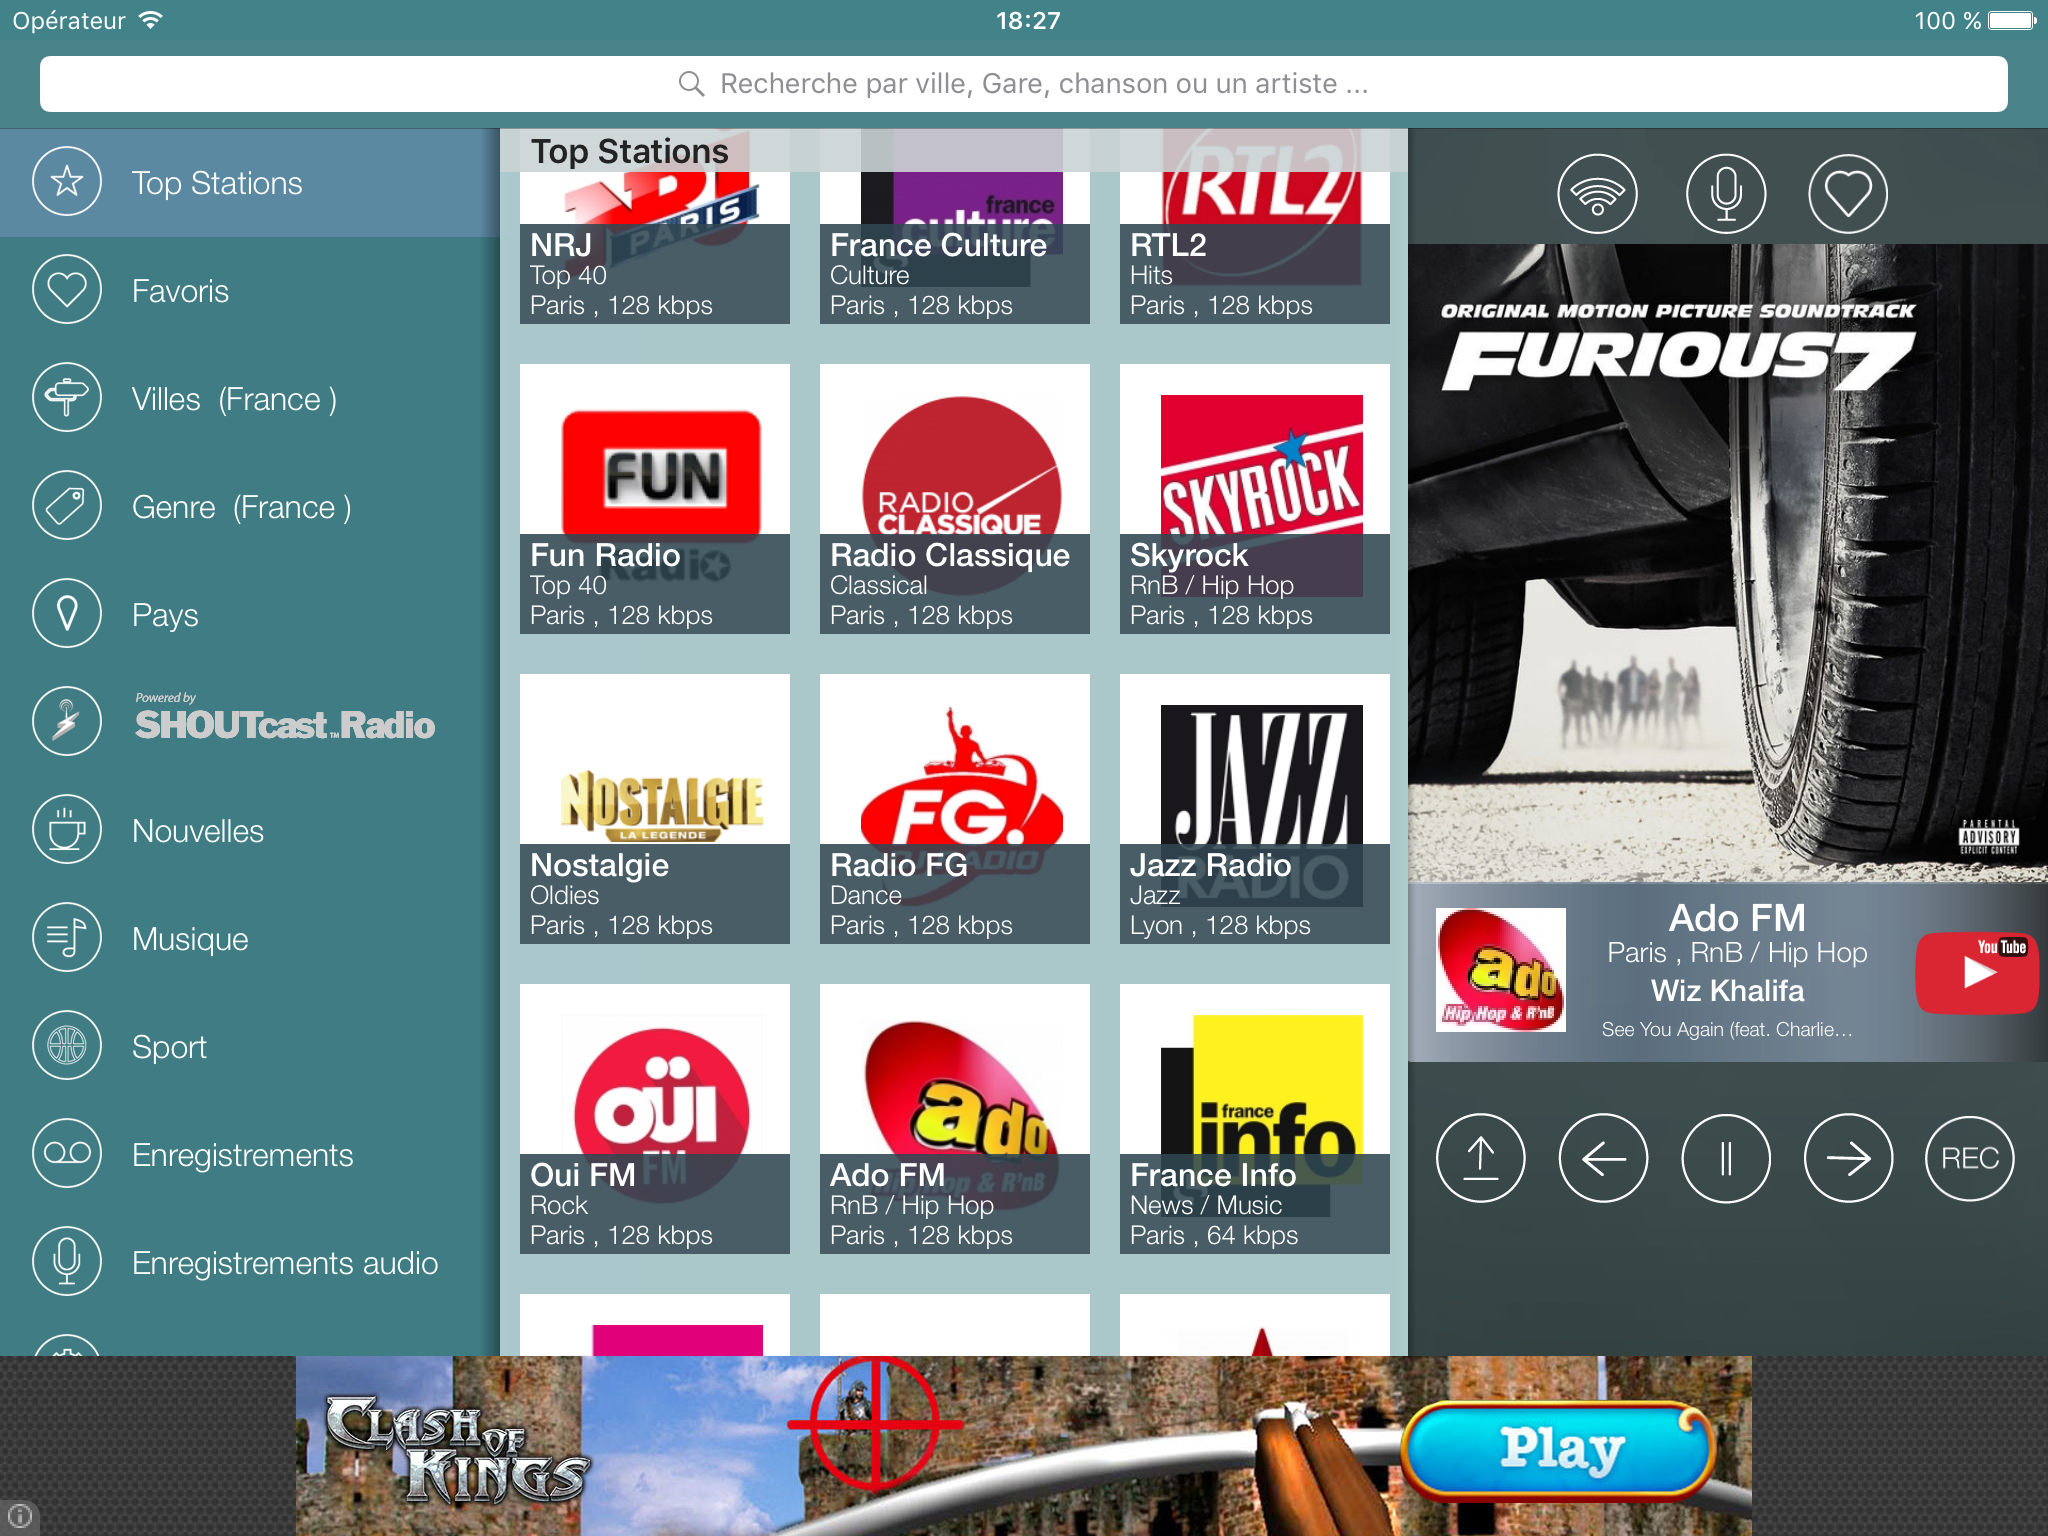Open Genre (France) tag icon
Viewport: 2048px width, 1536px height.
point(67,506)
